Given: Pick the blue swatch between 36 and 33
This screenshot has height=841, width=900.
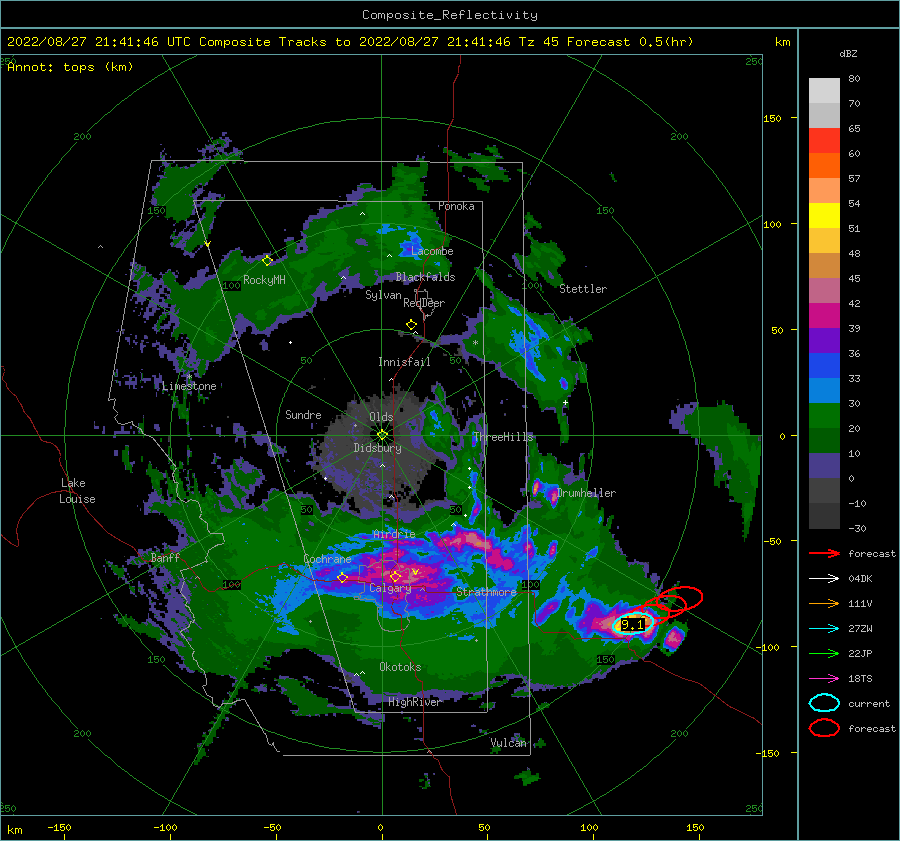Looking at the screenshot, I should coord(824,366).
